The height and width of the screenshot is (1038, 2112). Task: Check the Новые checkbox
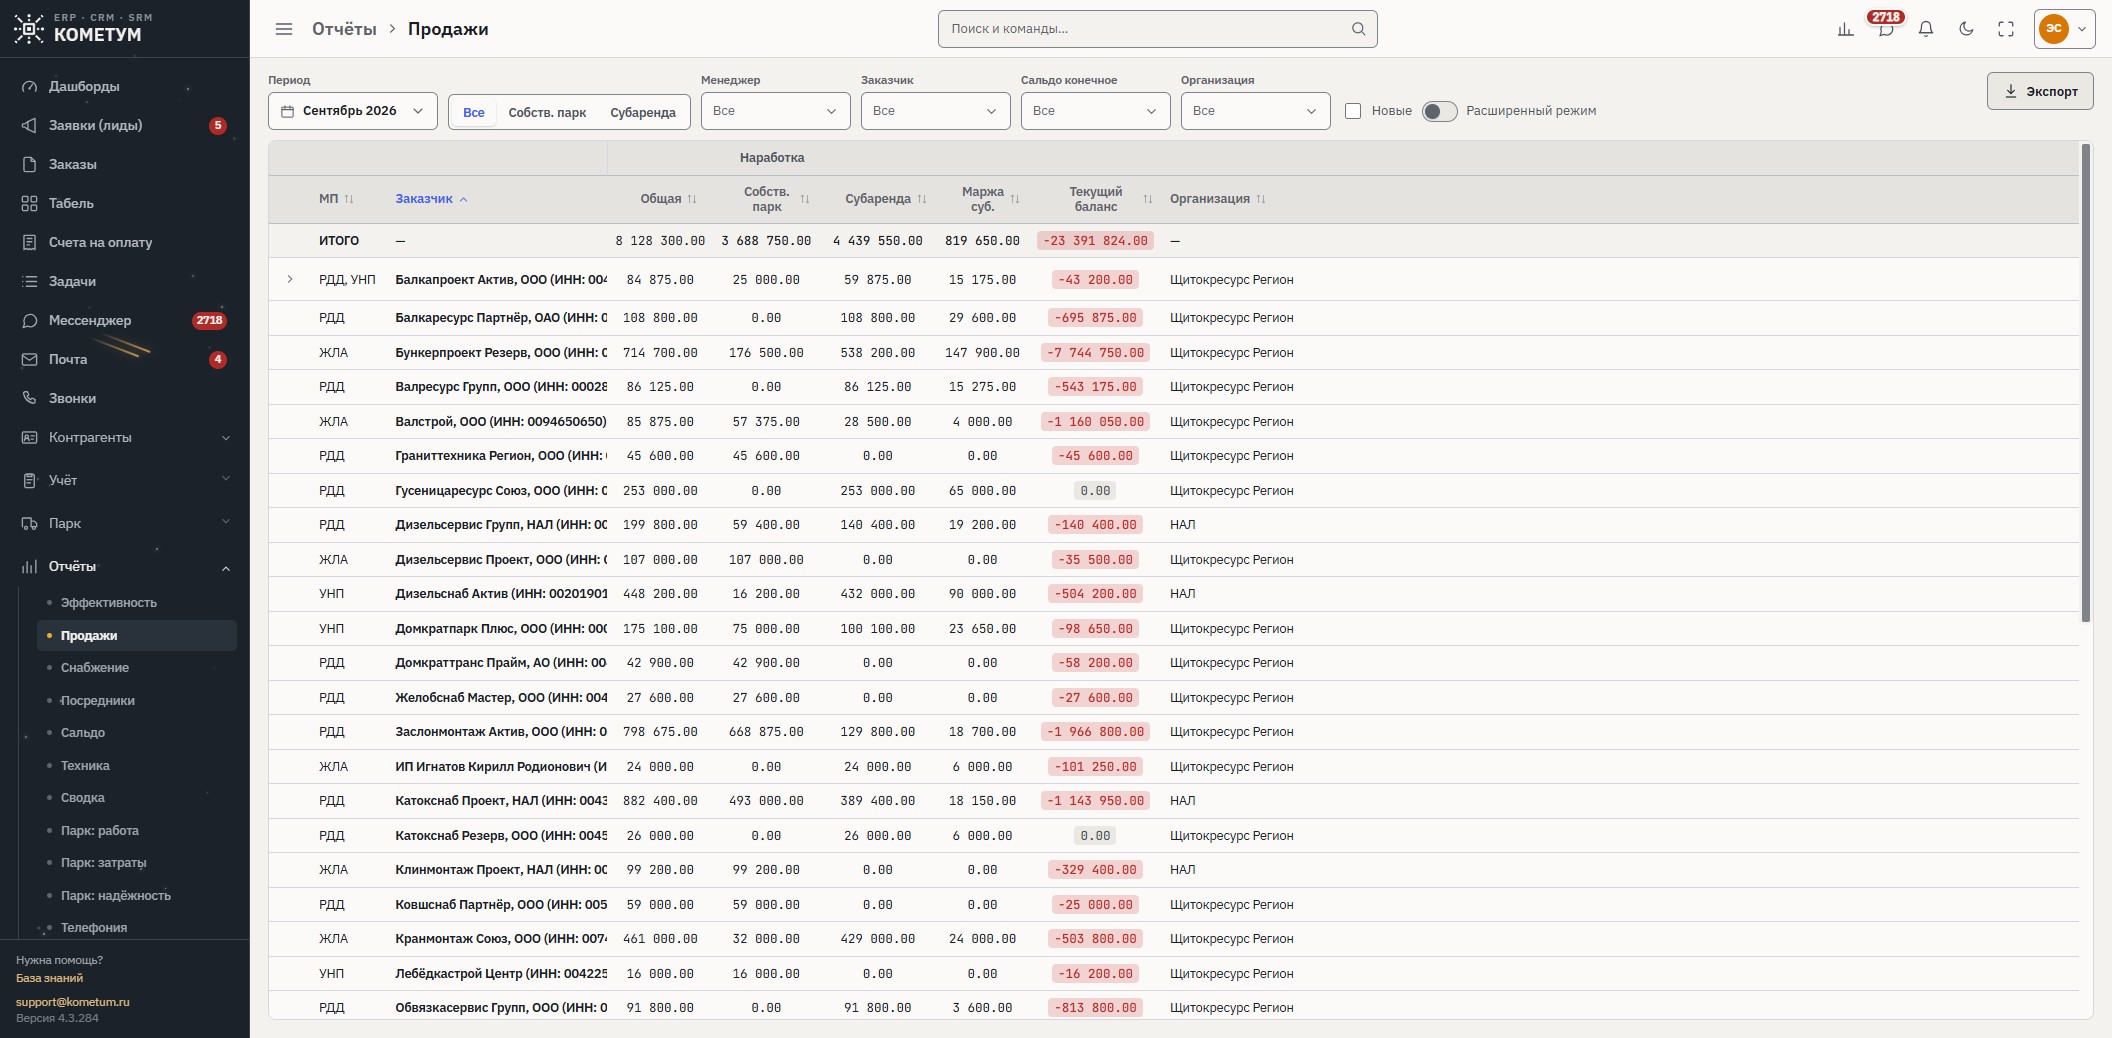[1353, 111]
